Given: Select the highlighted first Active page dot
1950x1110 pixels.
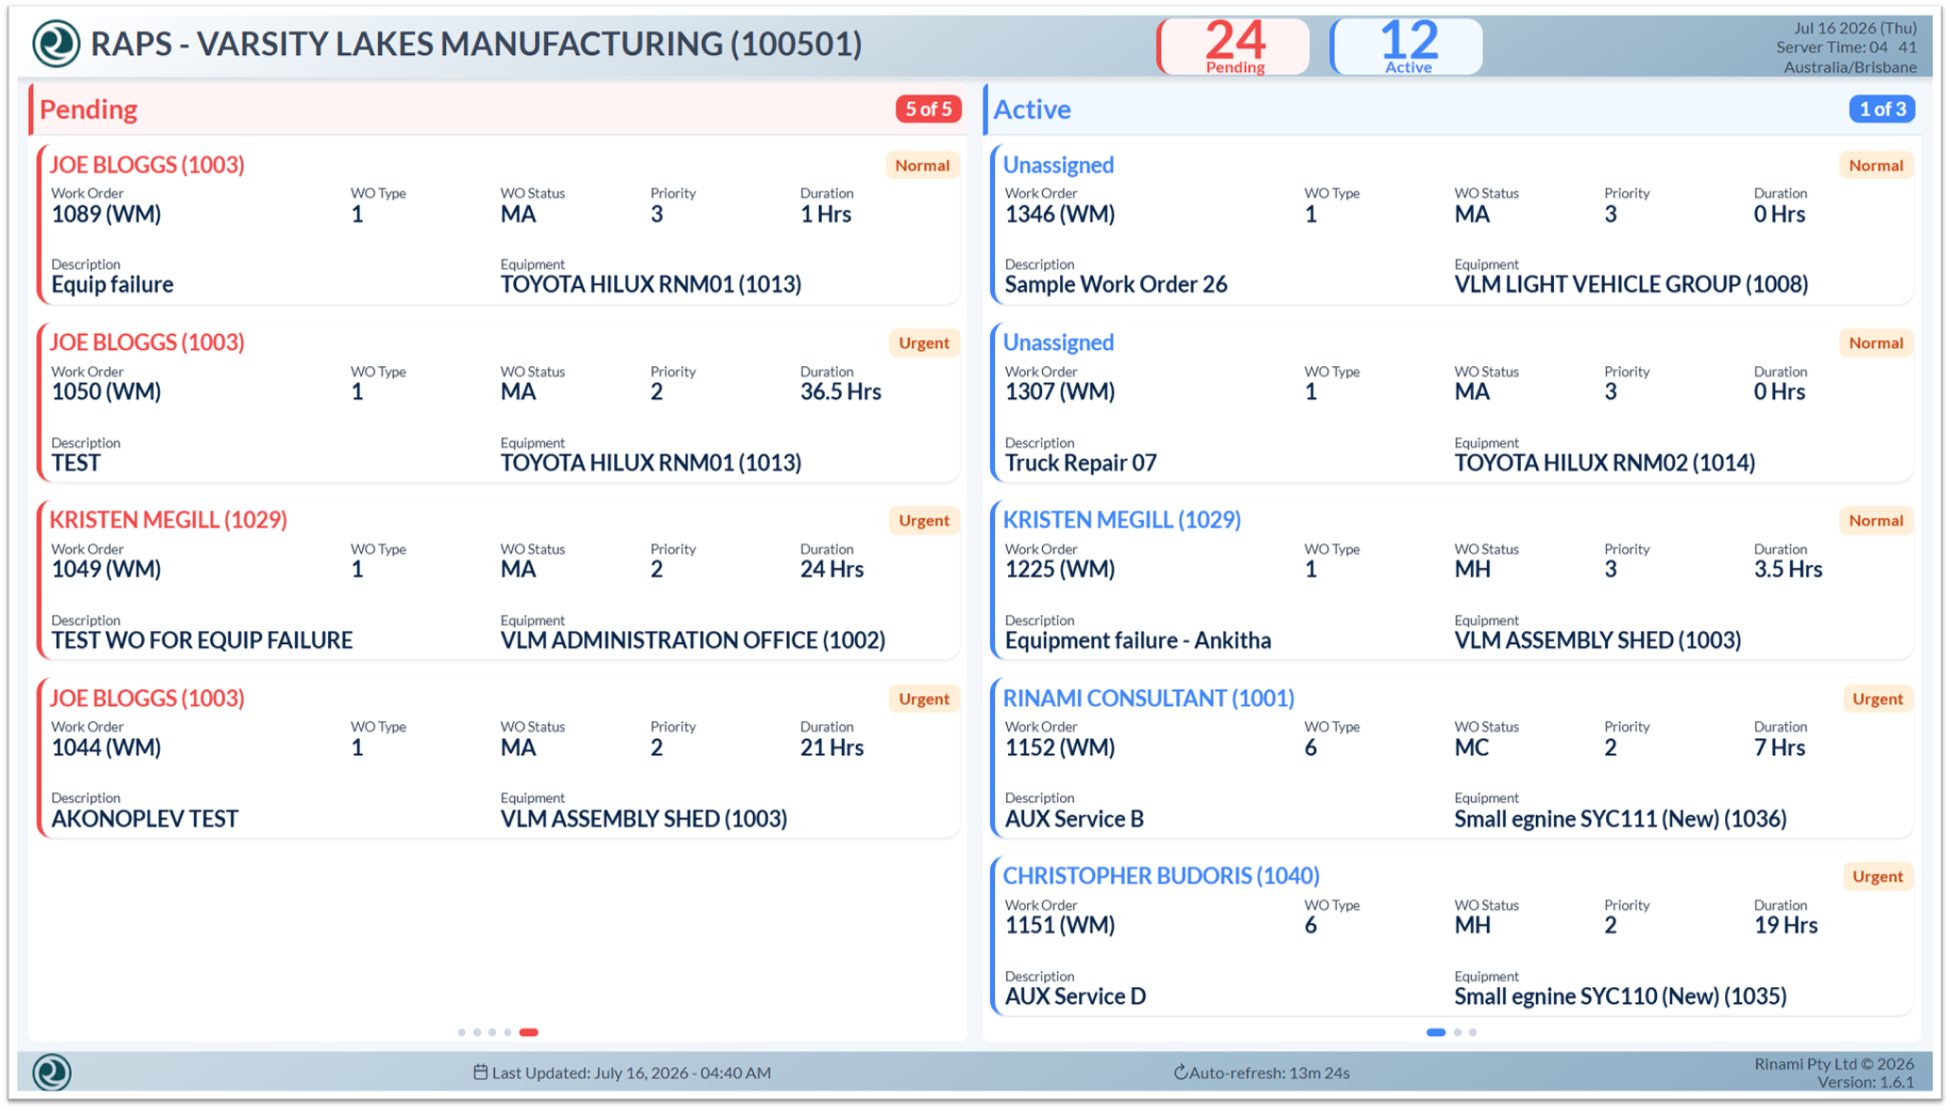Looking at the screenshot, I should [x=1436, y=1032].
